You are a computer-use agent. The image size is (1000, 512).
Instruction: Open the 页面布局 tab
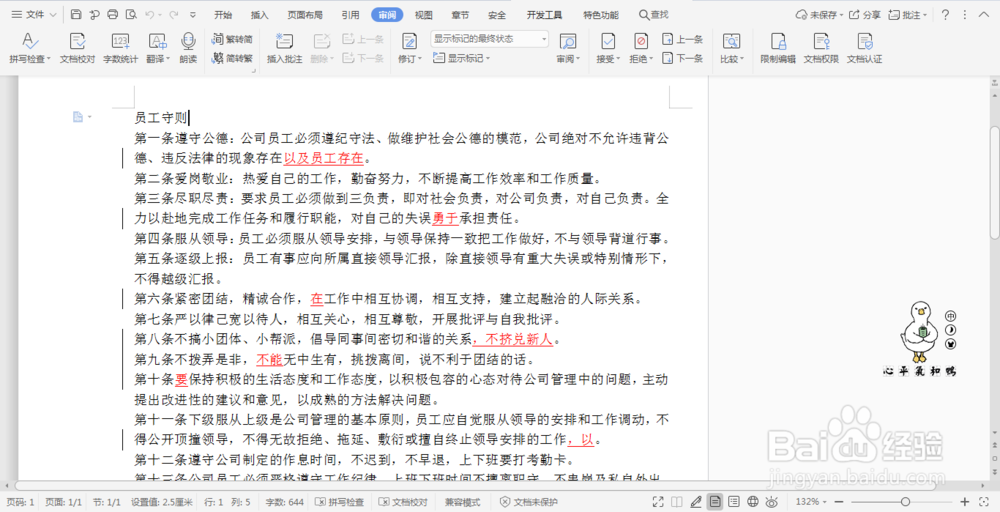(x=305, y=15)
